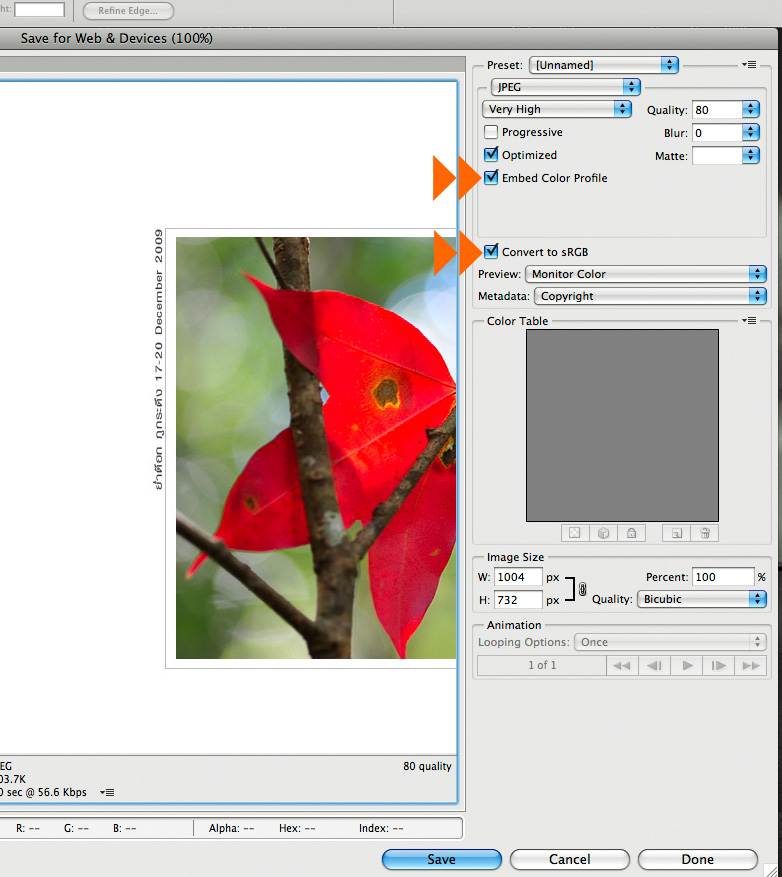This screenshot has width=782, height=877.
Task: Click the web-safe cube icon under Color Table
Action: [x=604, y=533]
